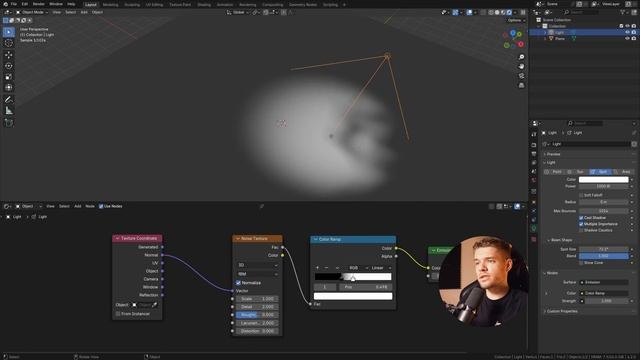The width and height of the screenshot is (640, 360).
Task: Toggle the Use Nodes checkbox
Action: click(x=101, y=206)
